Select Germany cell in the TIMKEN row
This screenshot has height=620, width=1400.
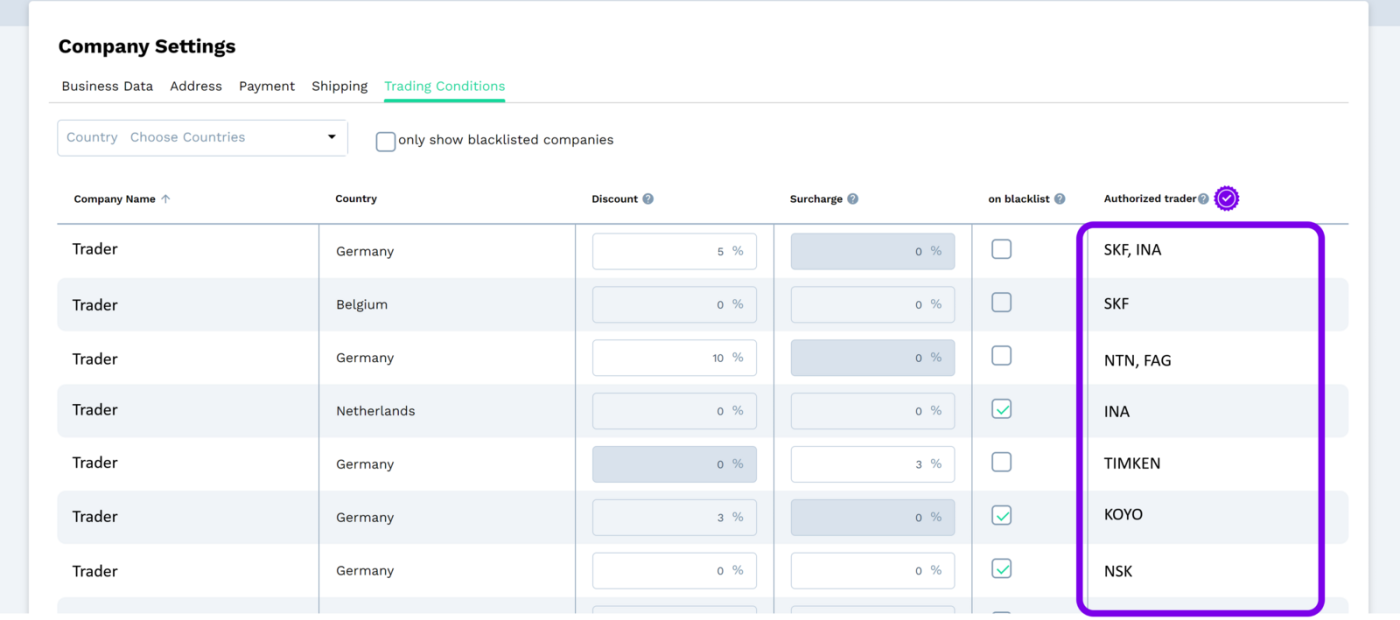(365, 465)
